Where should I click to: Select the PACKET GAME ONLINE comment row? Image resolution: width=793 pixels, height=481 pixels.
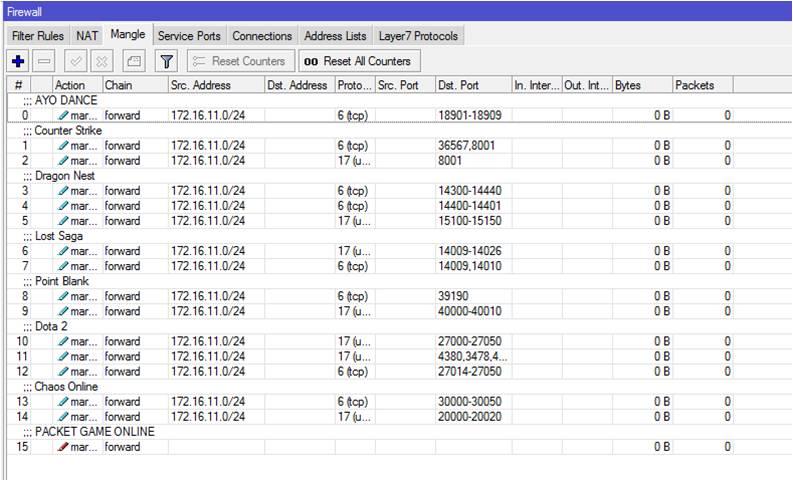pos(400,432)
